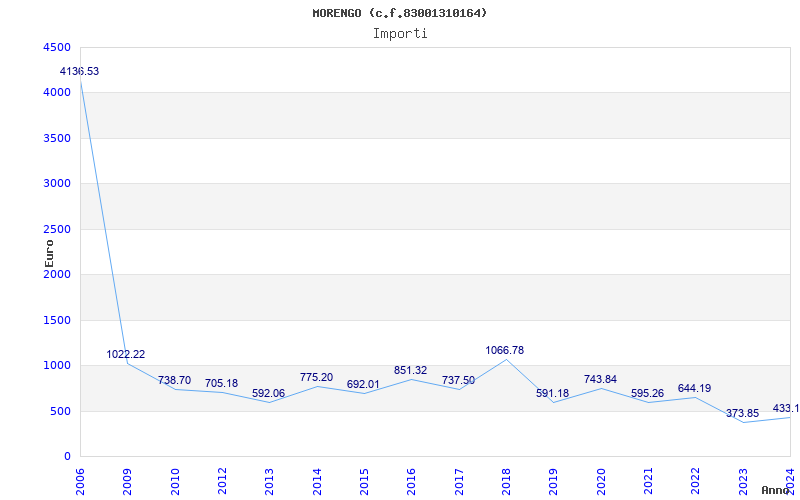The image size is (800, 500).
Task: Click the data label 595.26
Action: click(x=647, y=393)
